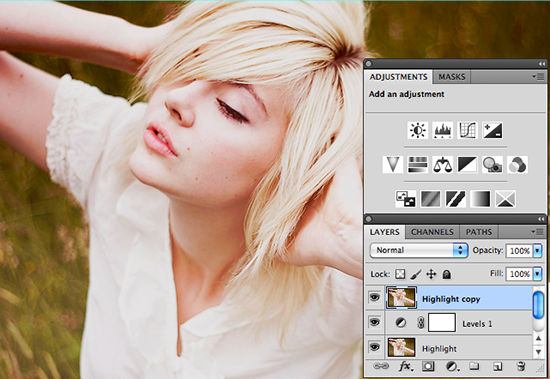
Task: Add a Gradient Map adjustment
Action: [x=480, y=199]
